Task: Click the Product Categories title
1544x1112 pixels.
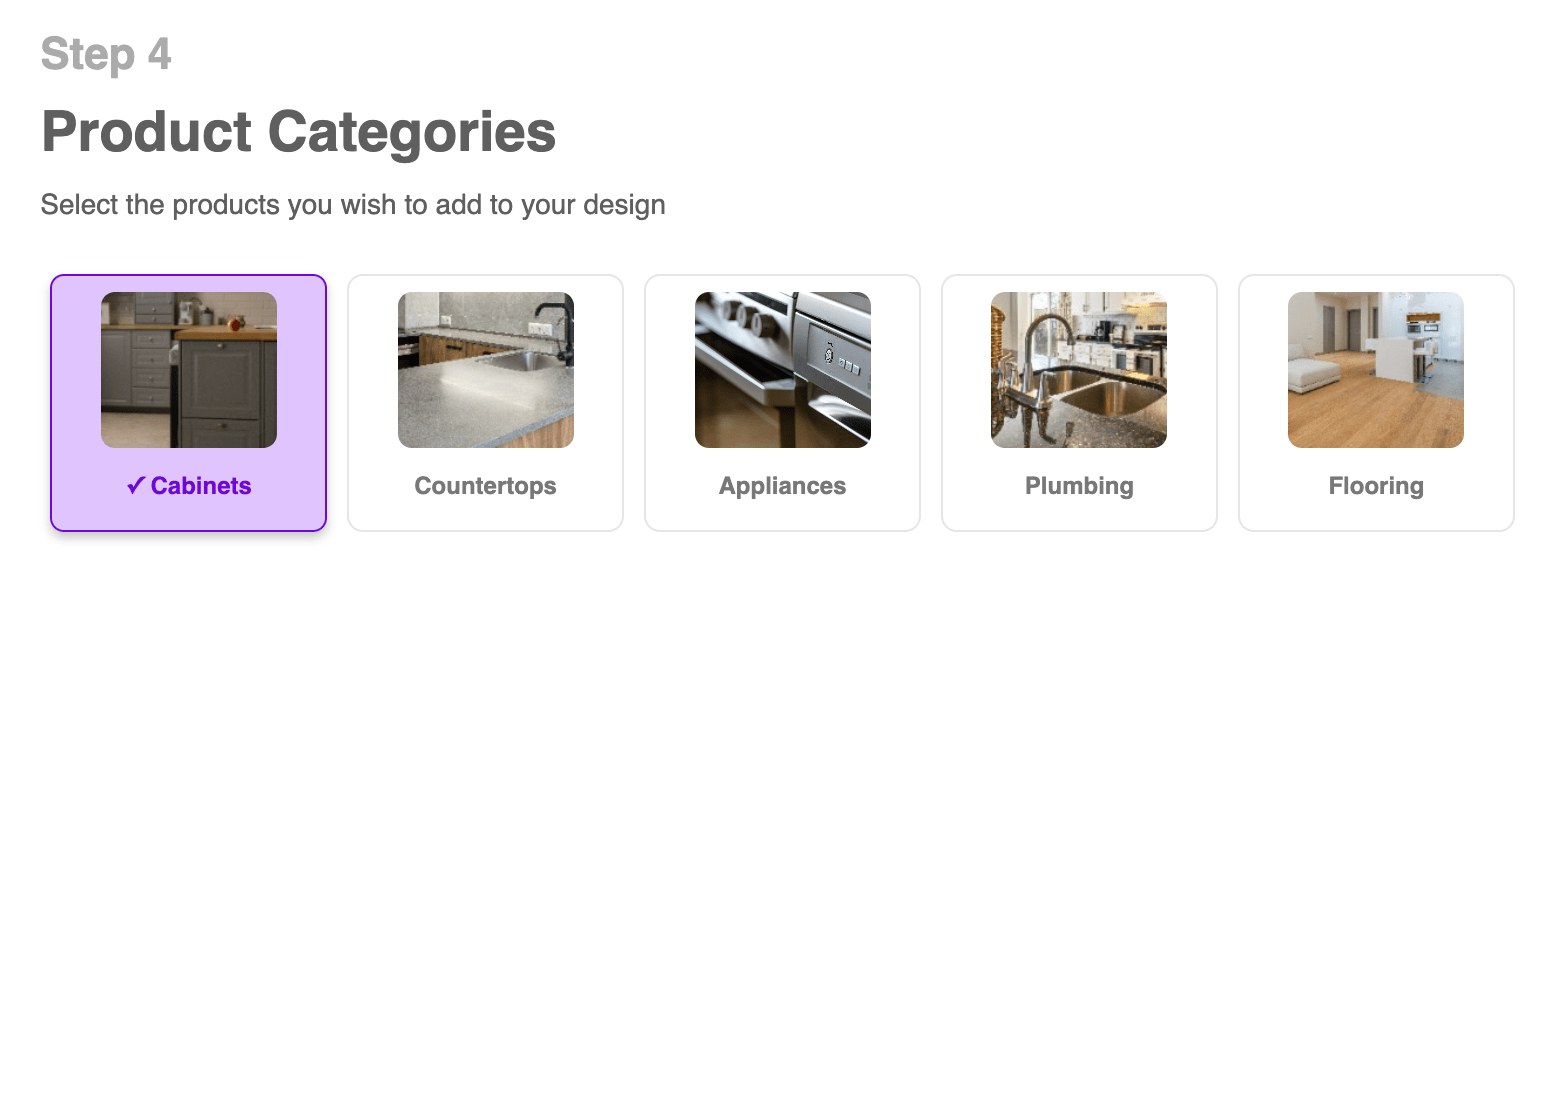Action: point(298,132)
